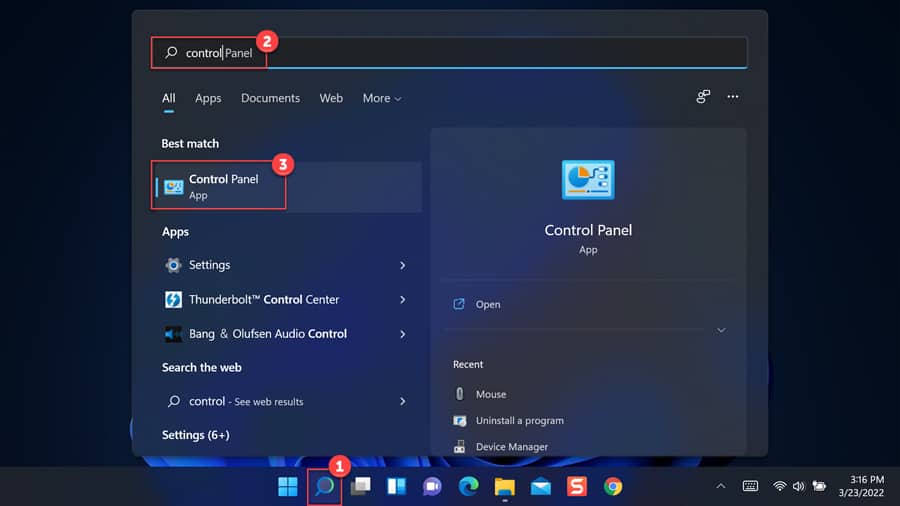Image resolution: width=900 pixels, height=506 pixels.
Task: Switch to the Web filter tab
Action: tap(331, 98)
